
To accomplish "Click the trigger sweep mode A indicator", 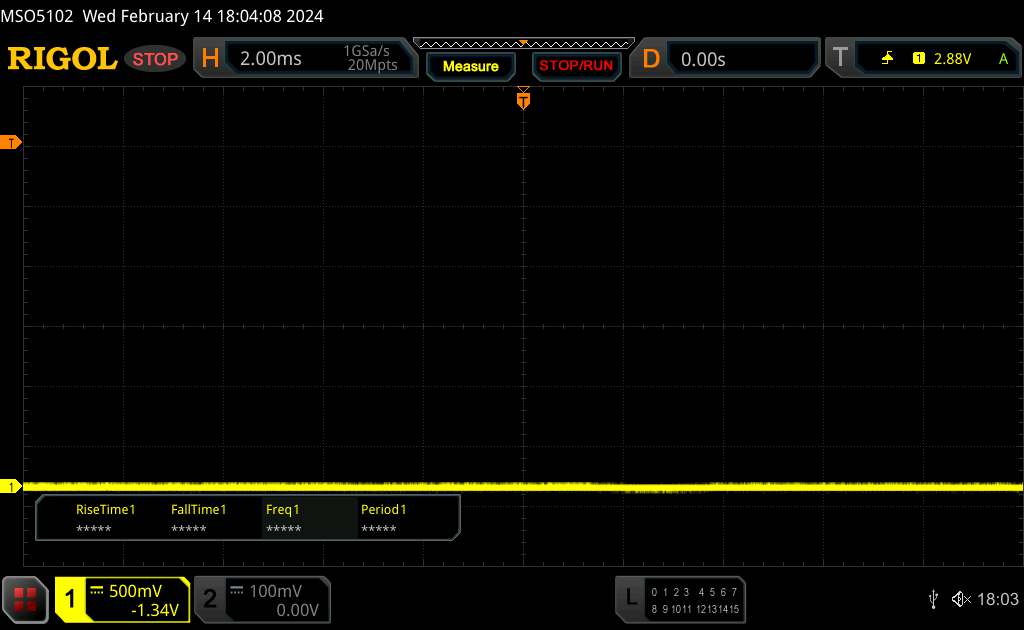I will click(1003, 59).
